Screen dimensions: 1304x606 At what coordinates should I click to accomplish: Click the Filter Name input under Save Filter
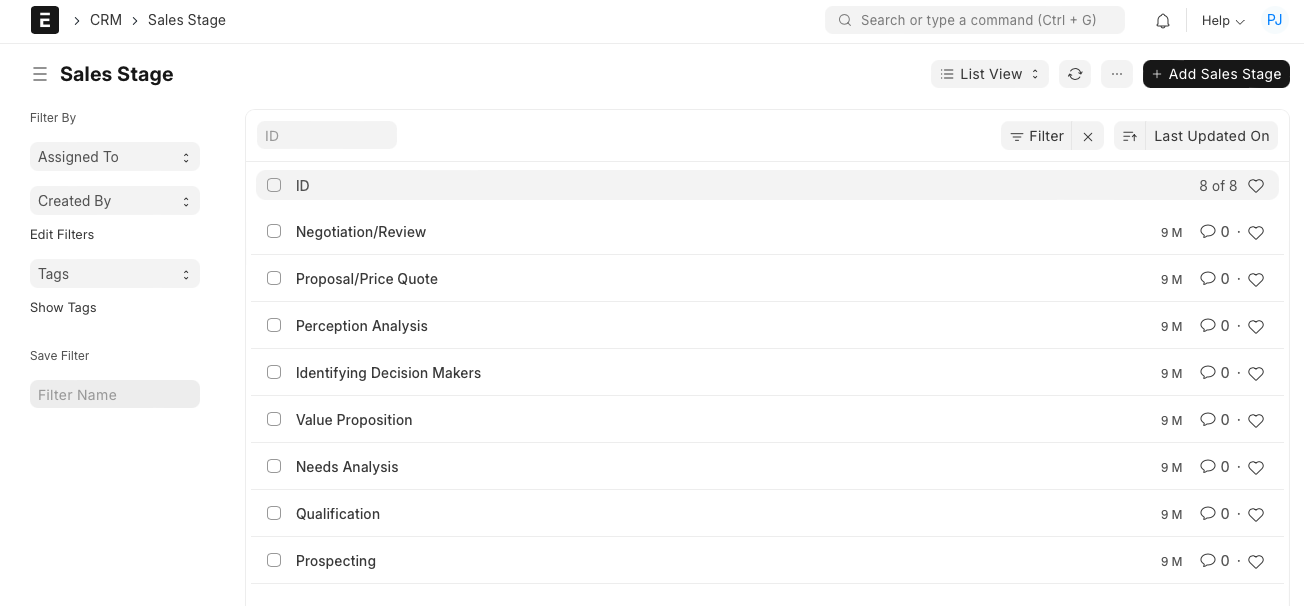(114, 393)
